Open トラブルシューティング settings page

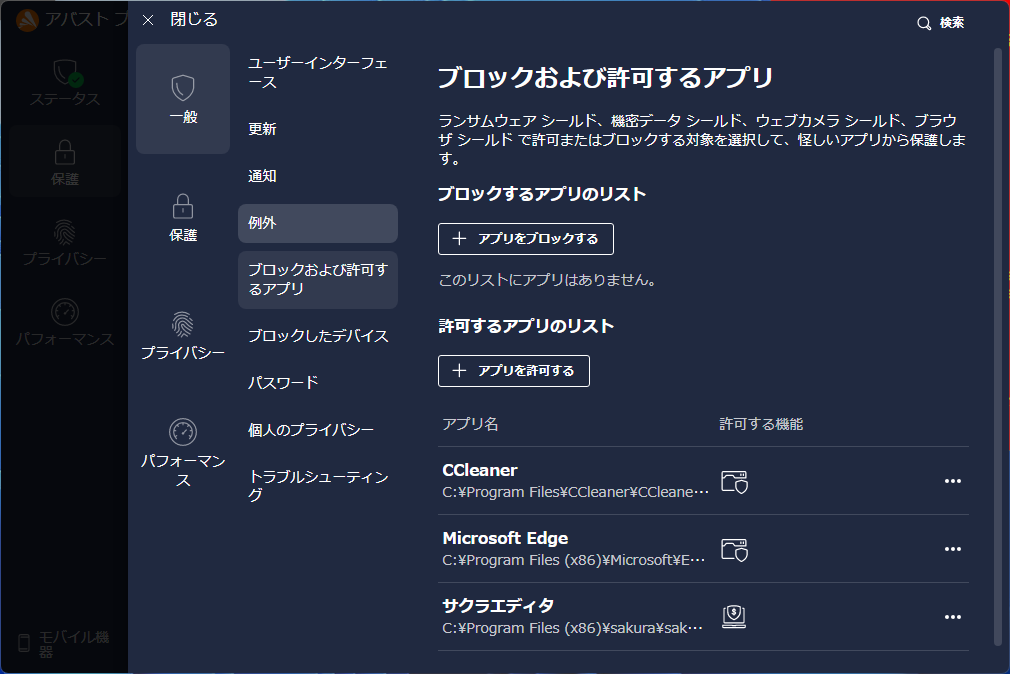coord(318,486)
